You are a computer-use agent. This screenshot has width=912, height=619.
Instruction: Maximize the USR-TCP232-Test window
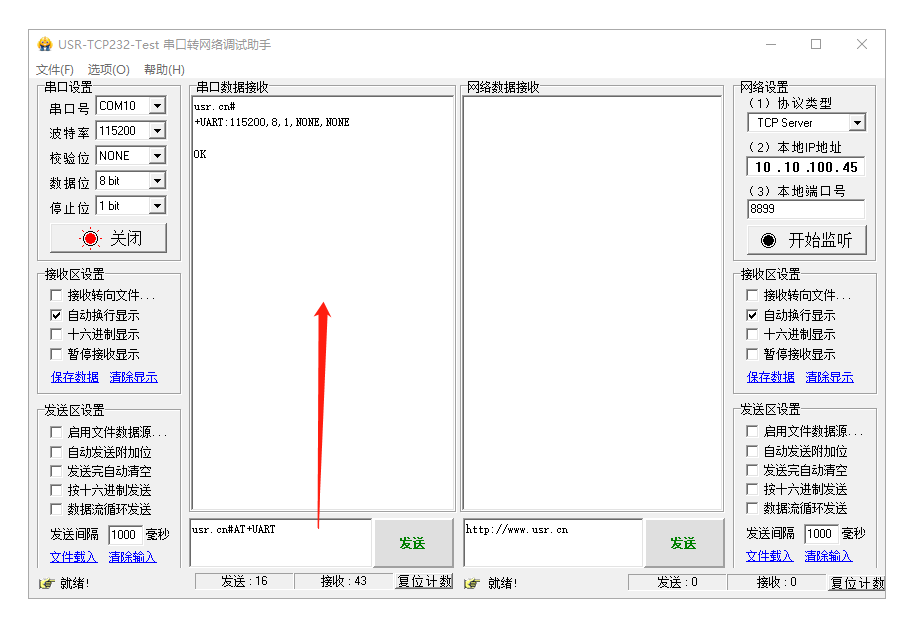click(x=816, y=44)
